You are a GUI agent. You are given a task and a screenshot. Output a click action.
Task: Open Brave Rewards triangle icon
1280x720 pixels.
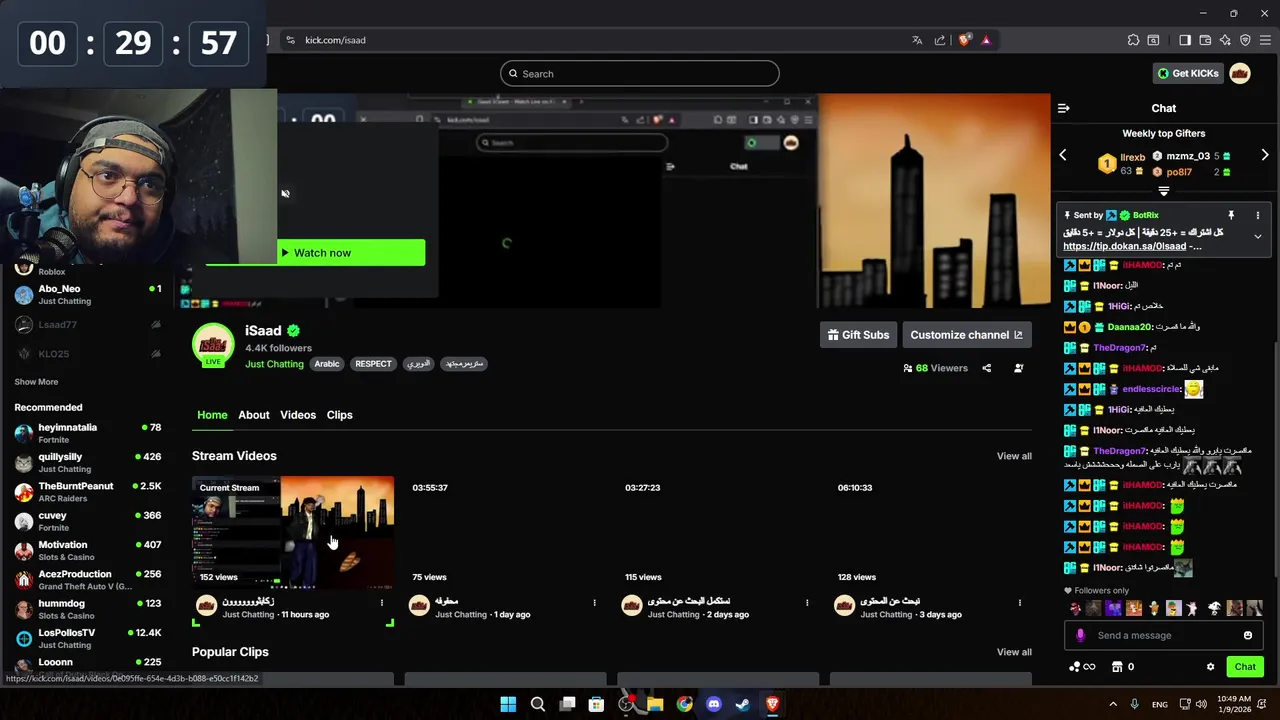986,40
